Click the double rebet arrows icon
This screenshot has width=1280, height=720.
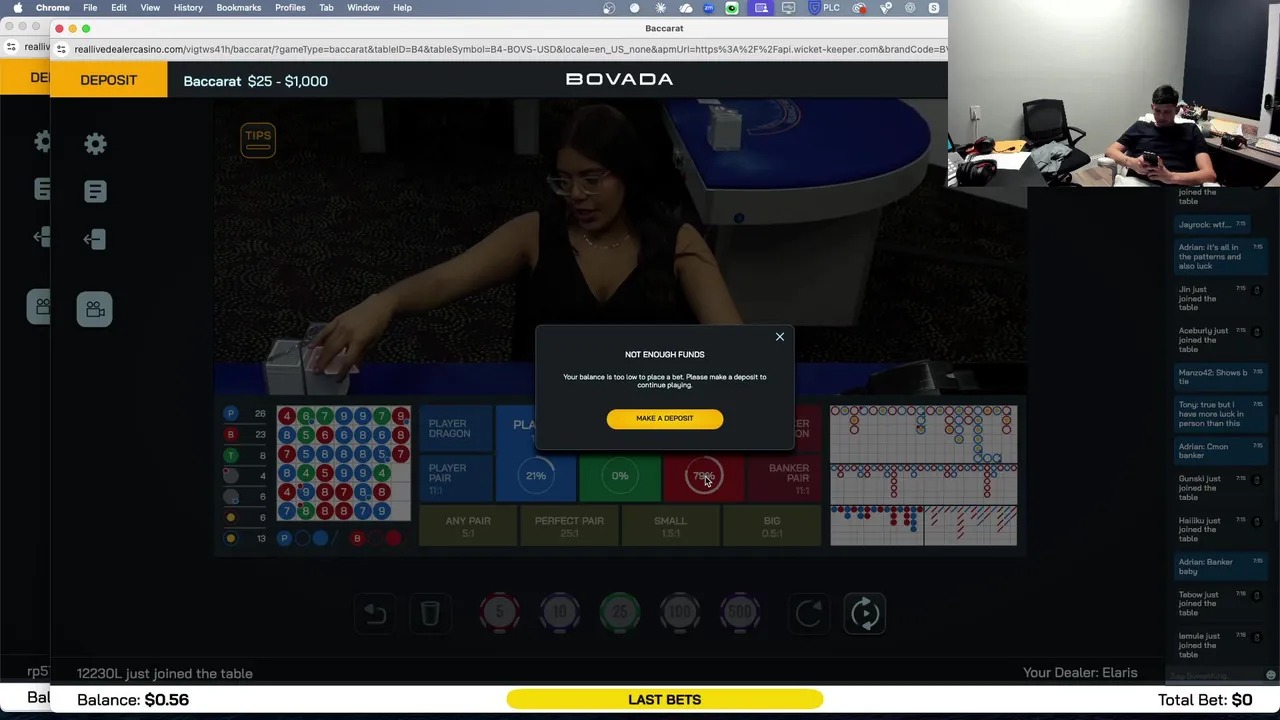point(865,613)
